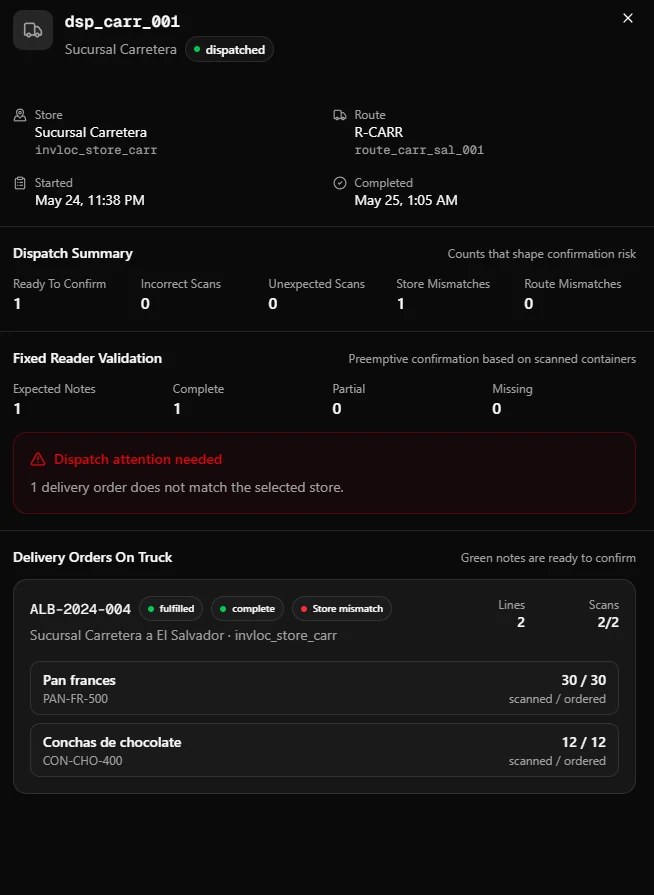Click the red warning triangle icon

click(x=38, y=459)
